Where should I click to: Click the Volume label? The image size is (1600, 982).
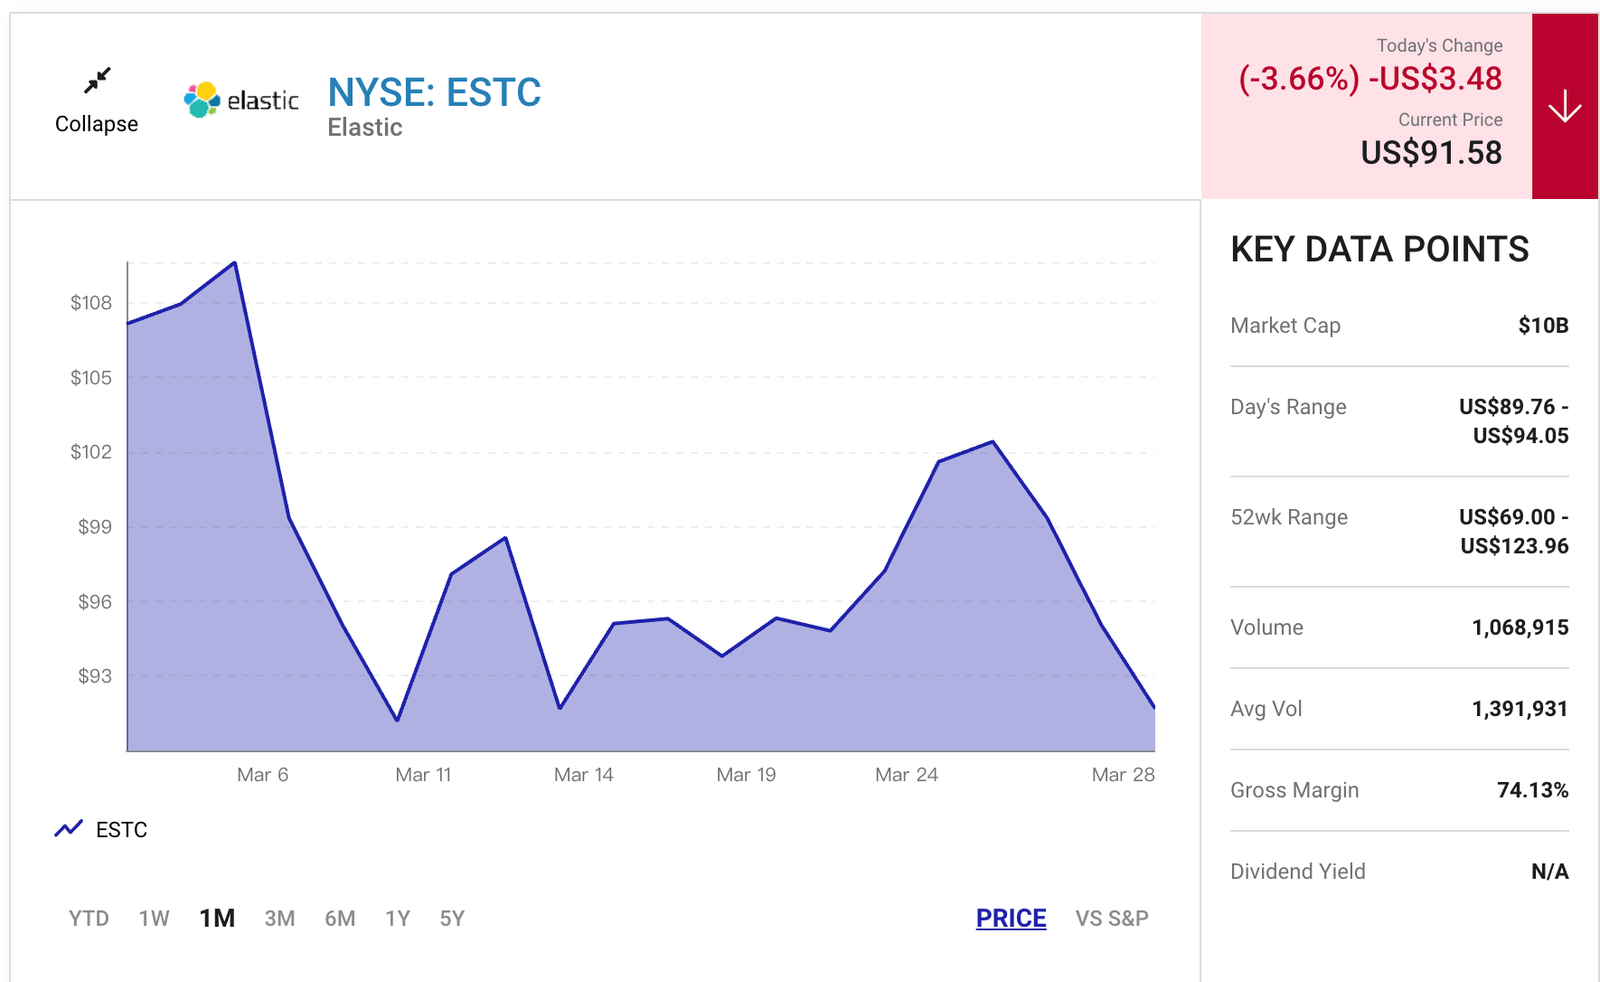(x=1267, y=627)
